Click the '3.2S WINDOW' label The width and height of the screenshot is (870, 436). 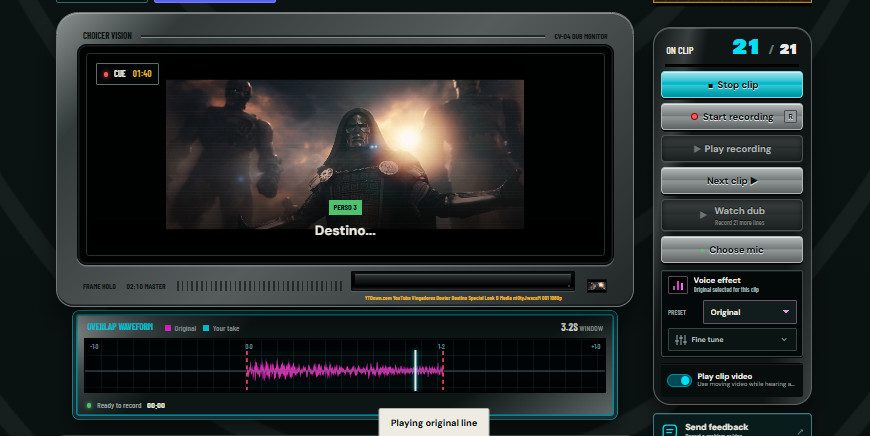(x=581, y=327)
